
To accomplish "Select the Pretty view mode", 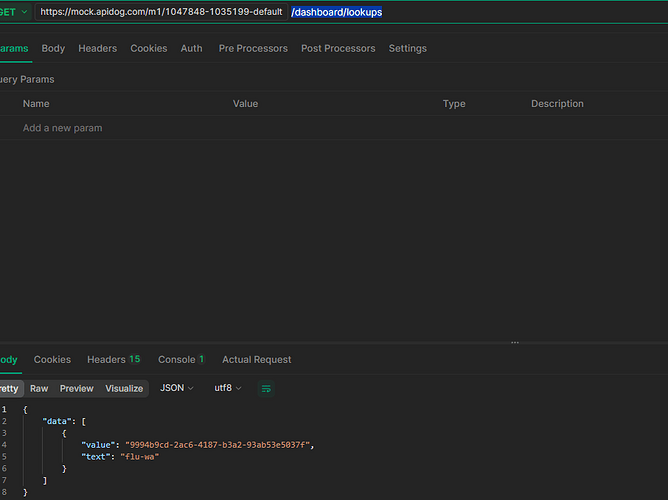I will [x=10, y=389].
